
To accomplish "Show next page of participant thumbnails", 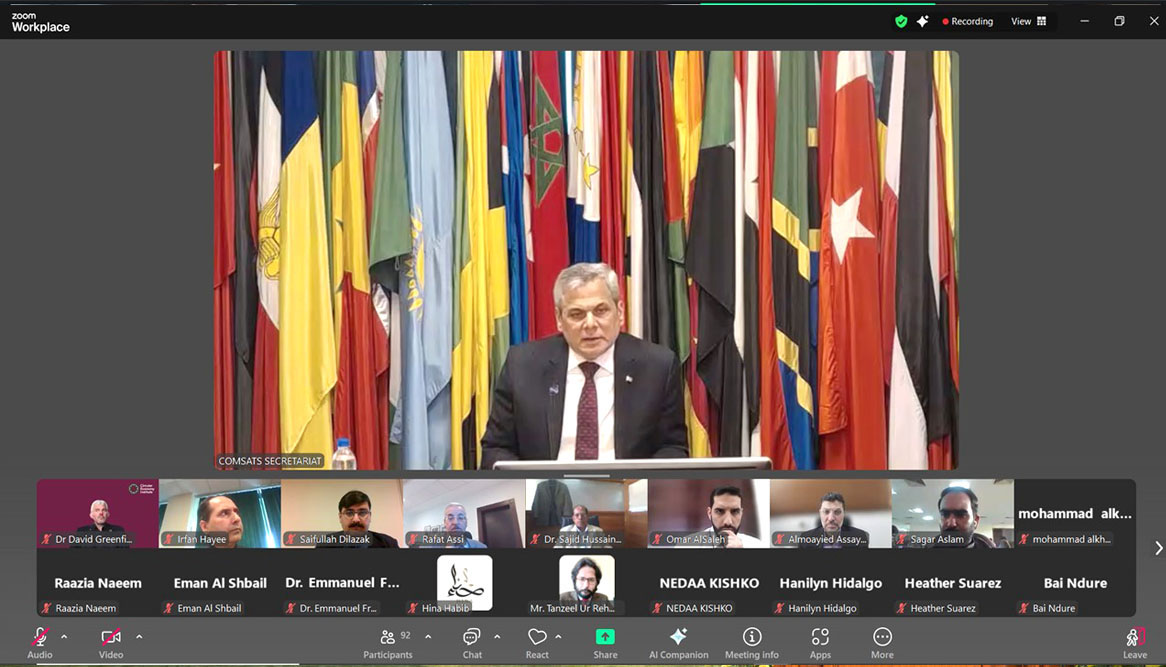I will [1158, 548].
